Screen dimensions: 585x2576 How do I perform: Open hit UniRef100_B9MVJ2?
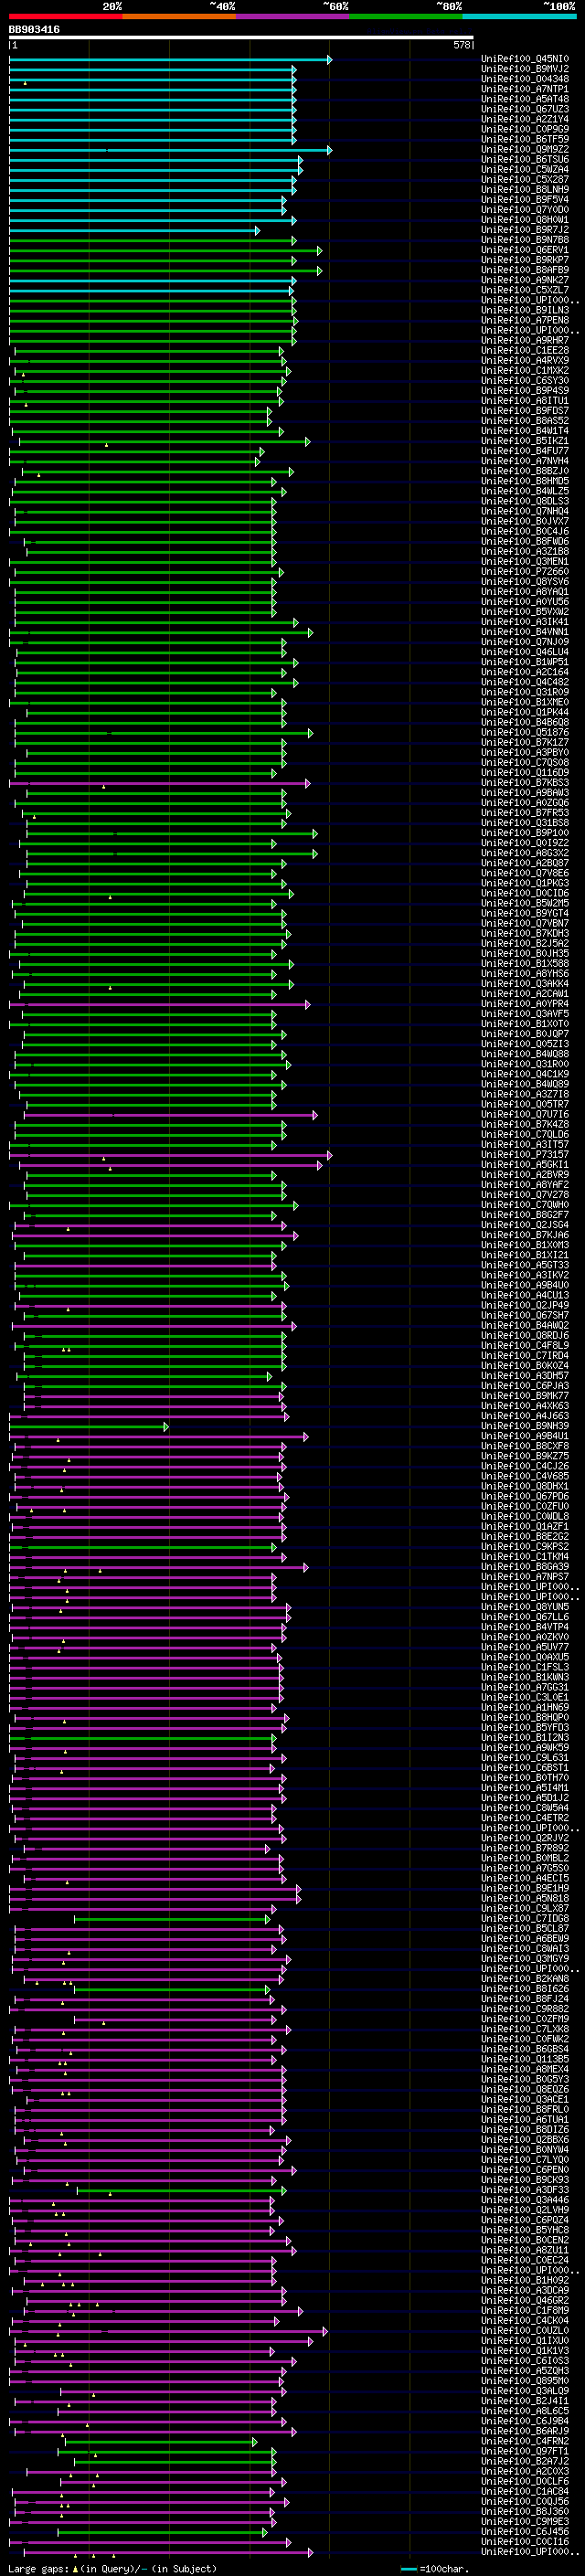pyautogui.click(x=525, y=69)
